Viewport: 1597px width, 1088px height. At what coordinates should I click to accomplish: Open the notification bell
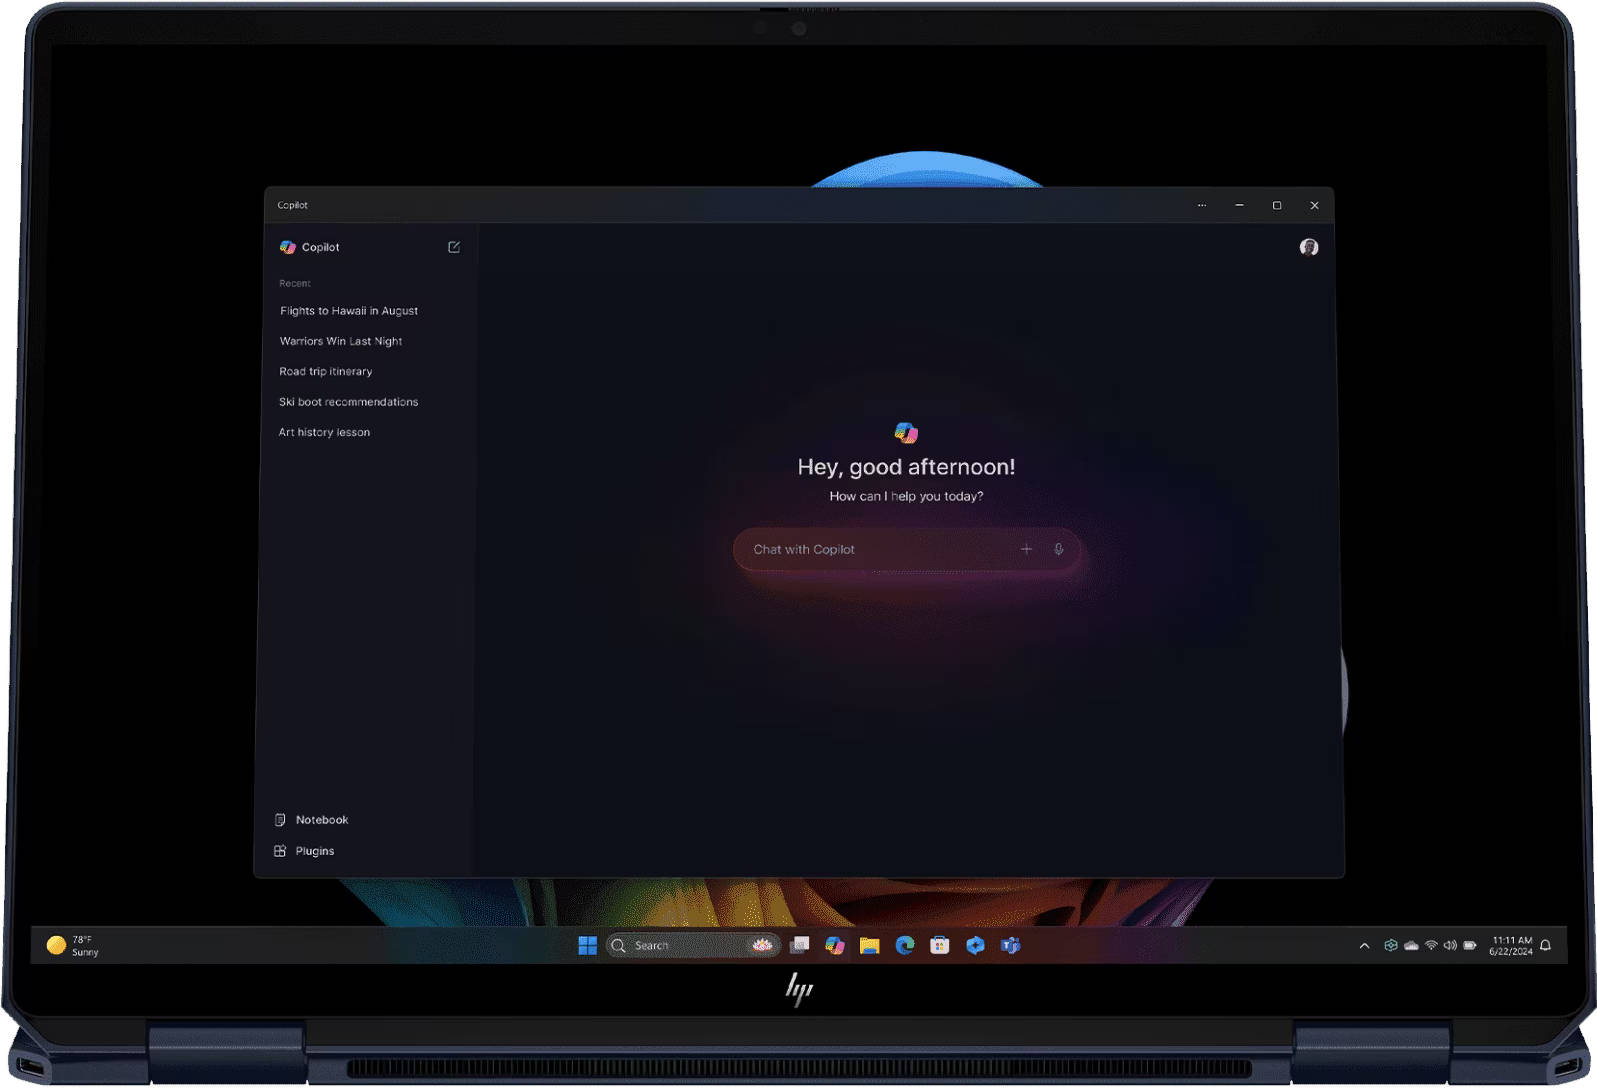pos(1545,945)
